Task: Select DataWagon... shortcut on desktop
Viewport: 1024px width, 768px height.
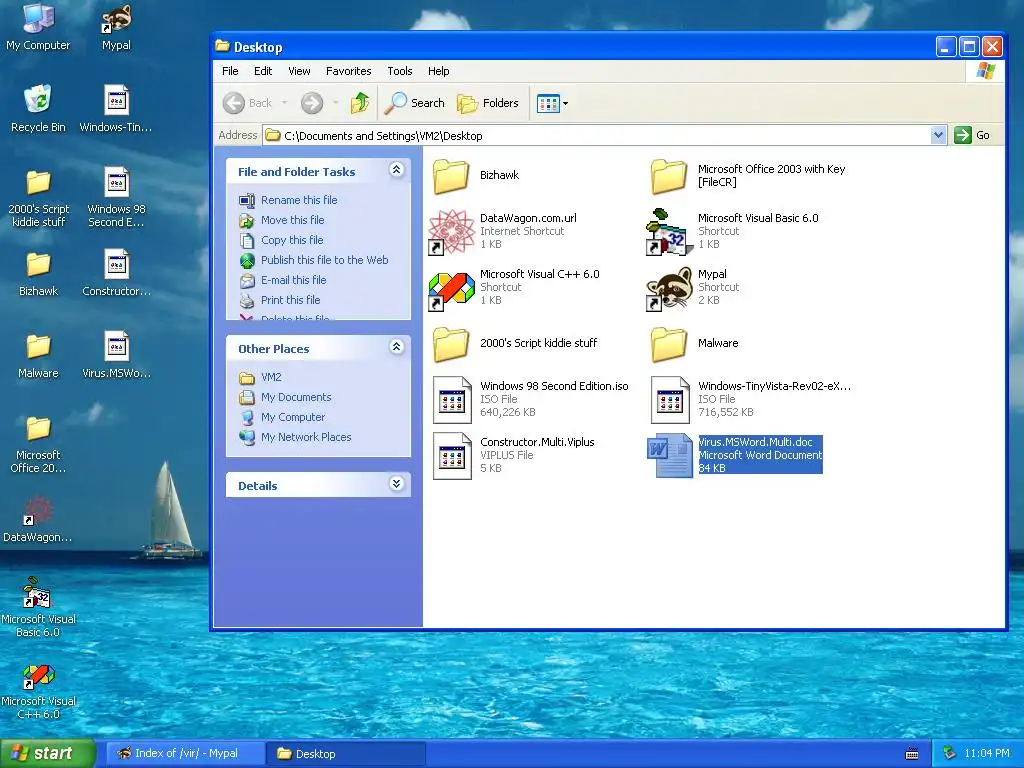Action: click(38, 520)
